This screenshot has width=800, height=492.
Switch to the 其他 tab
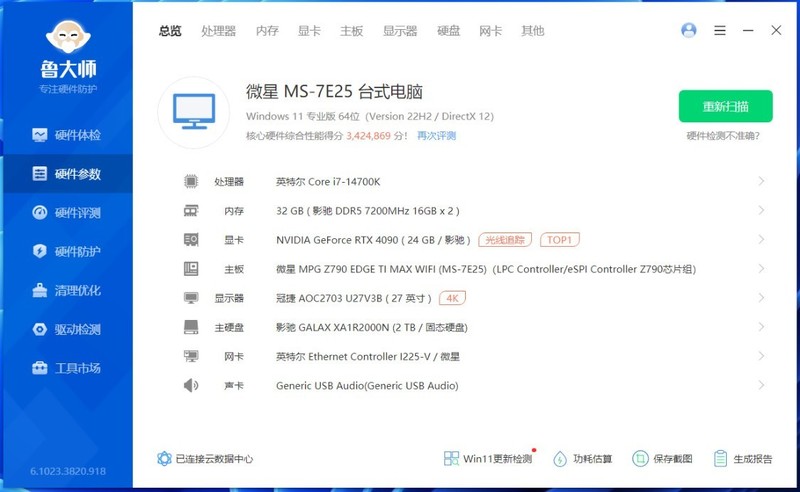coord(533,31)
